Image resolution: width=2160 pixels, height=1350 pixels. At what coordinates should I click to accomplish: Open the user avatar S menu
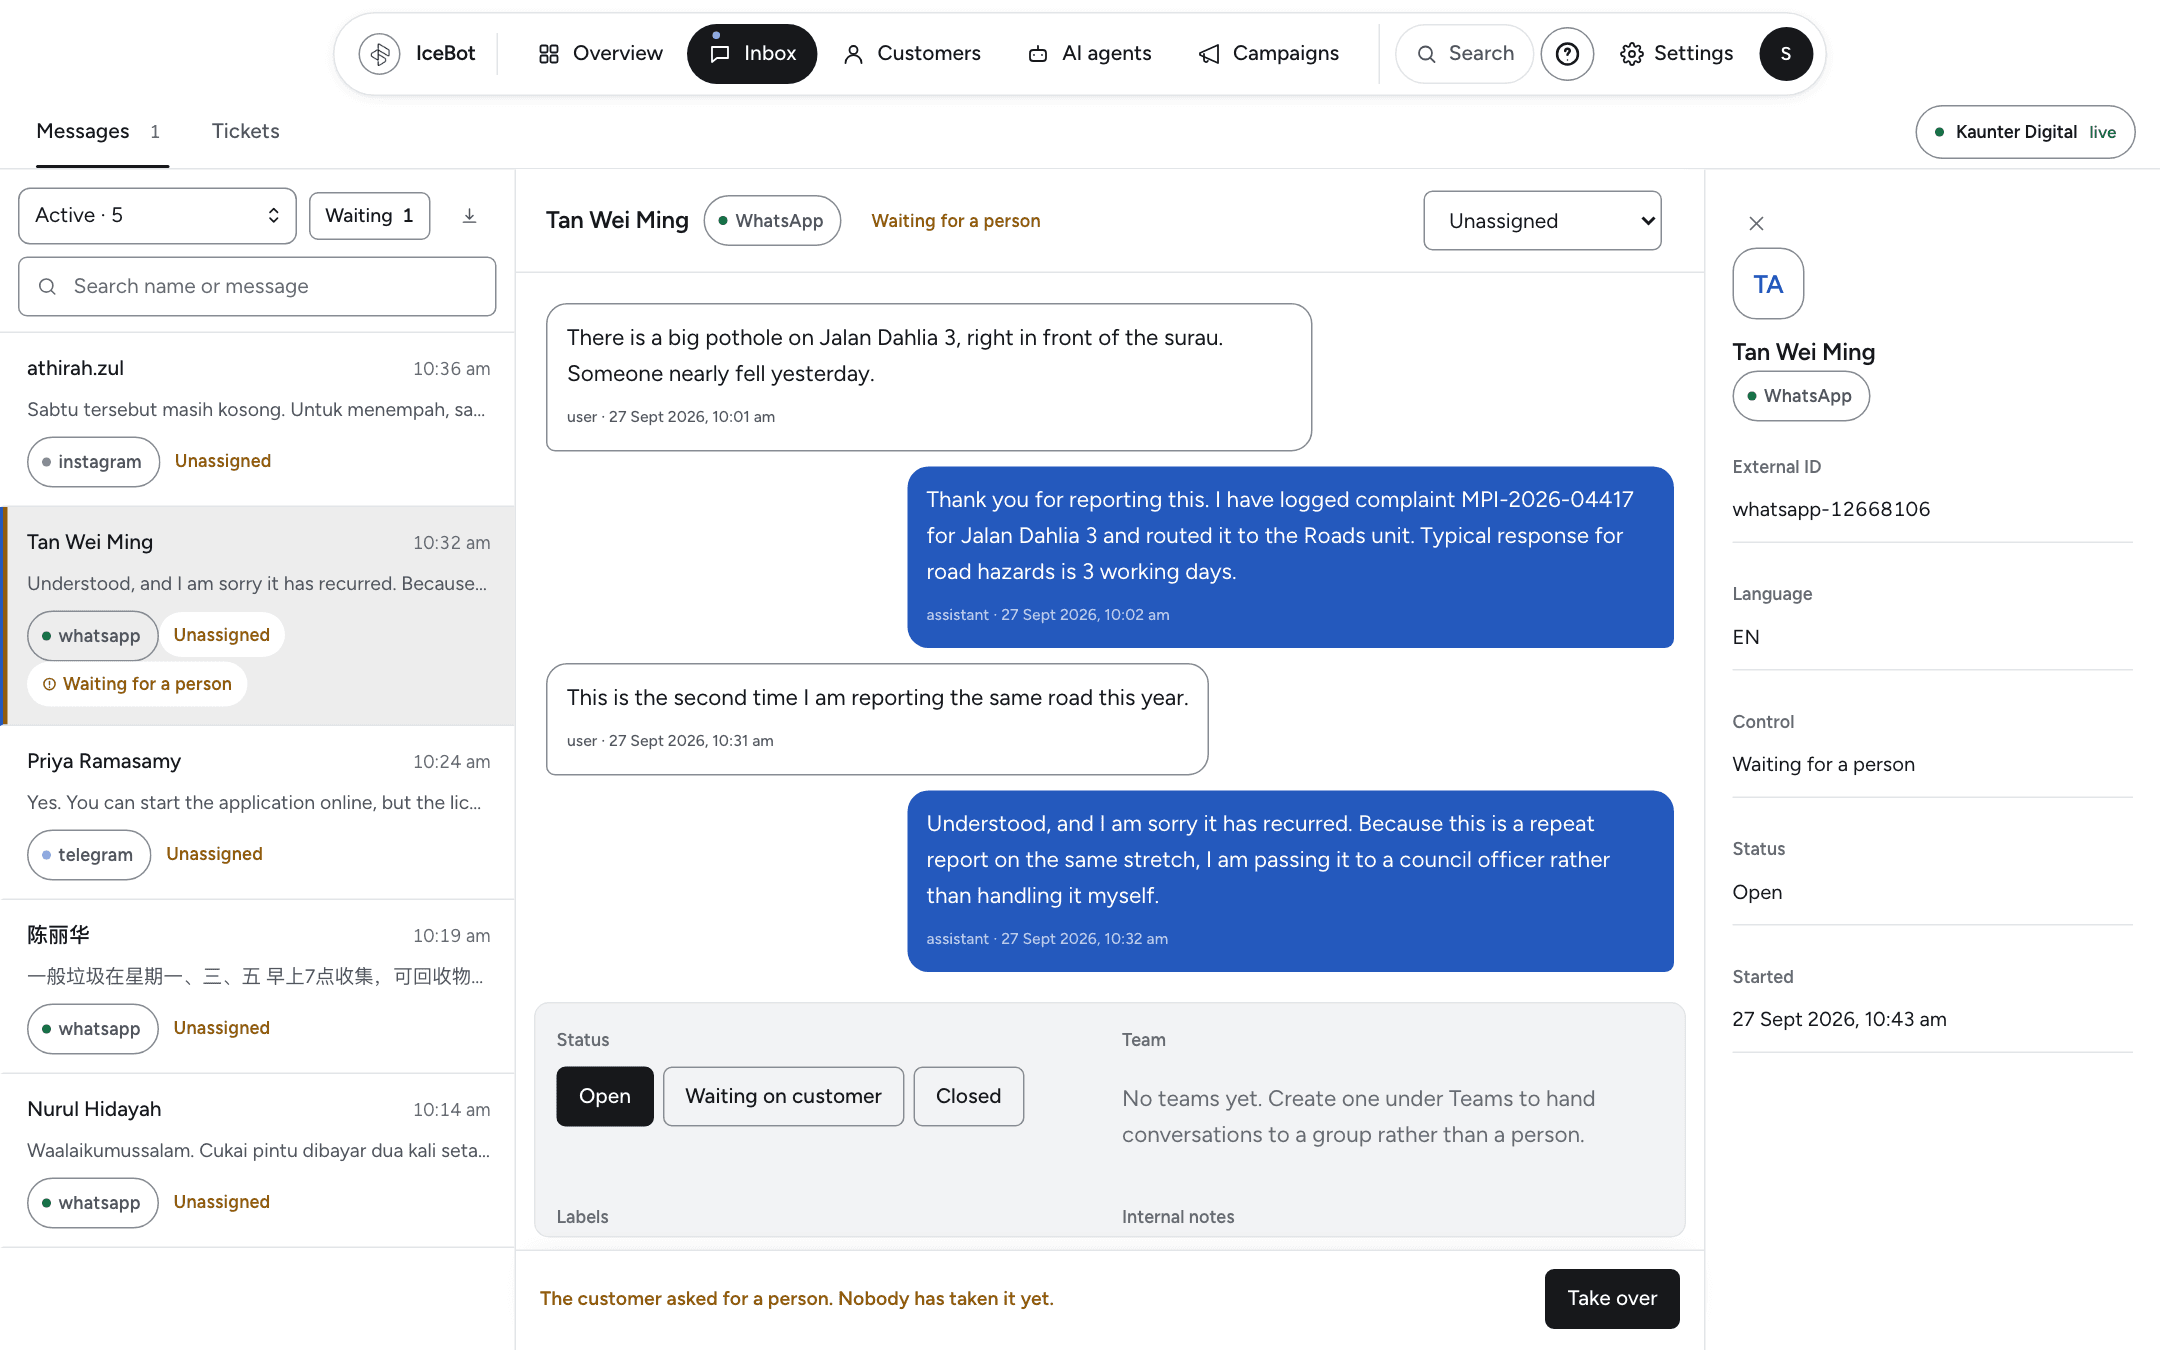click(x=1786, y=54)
